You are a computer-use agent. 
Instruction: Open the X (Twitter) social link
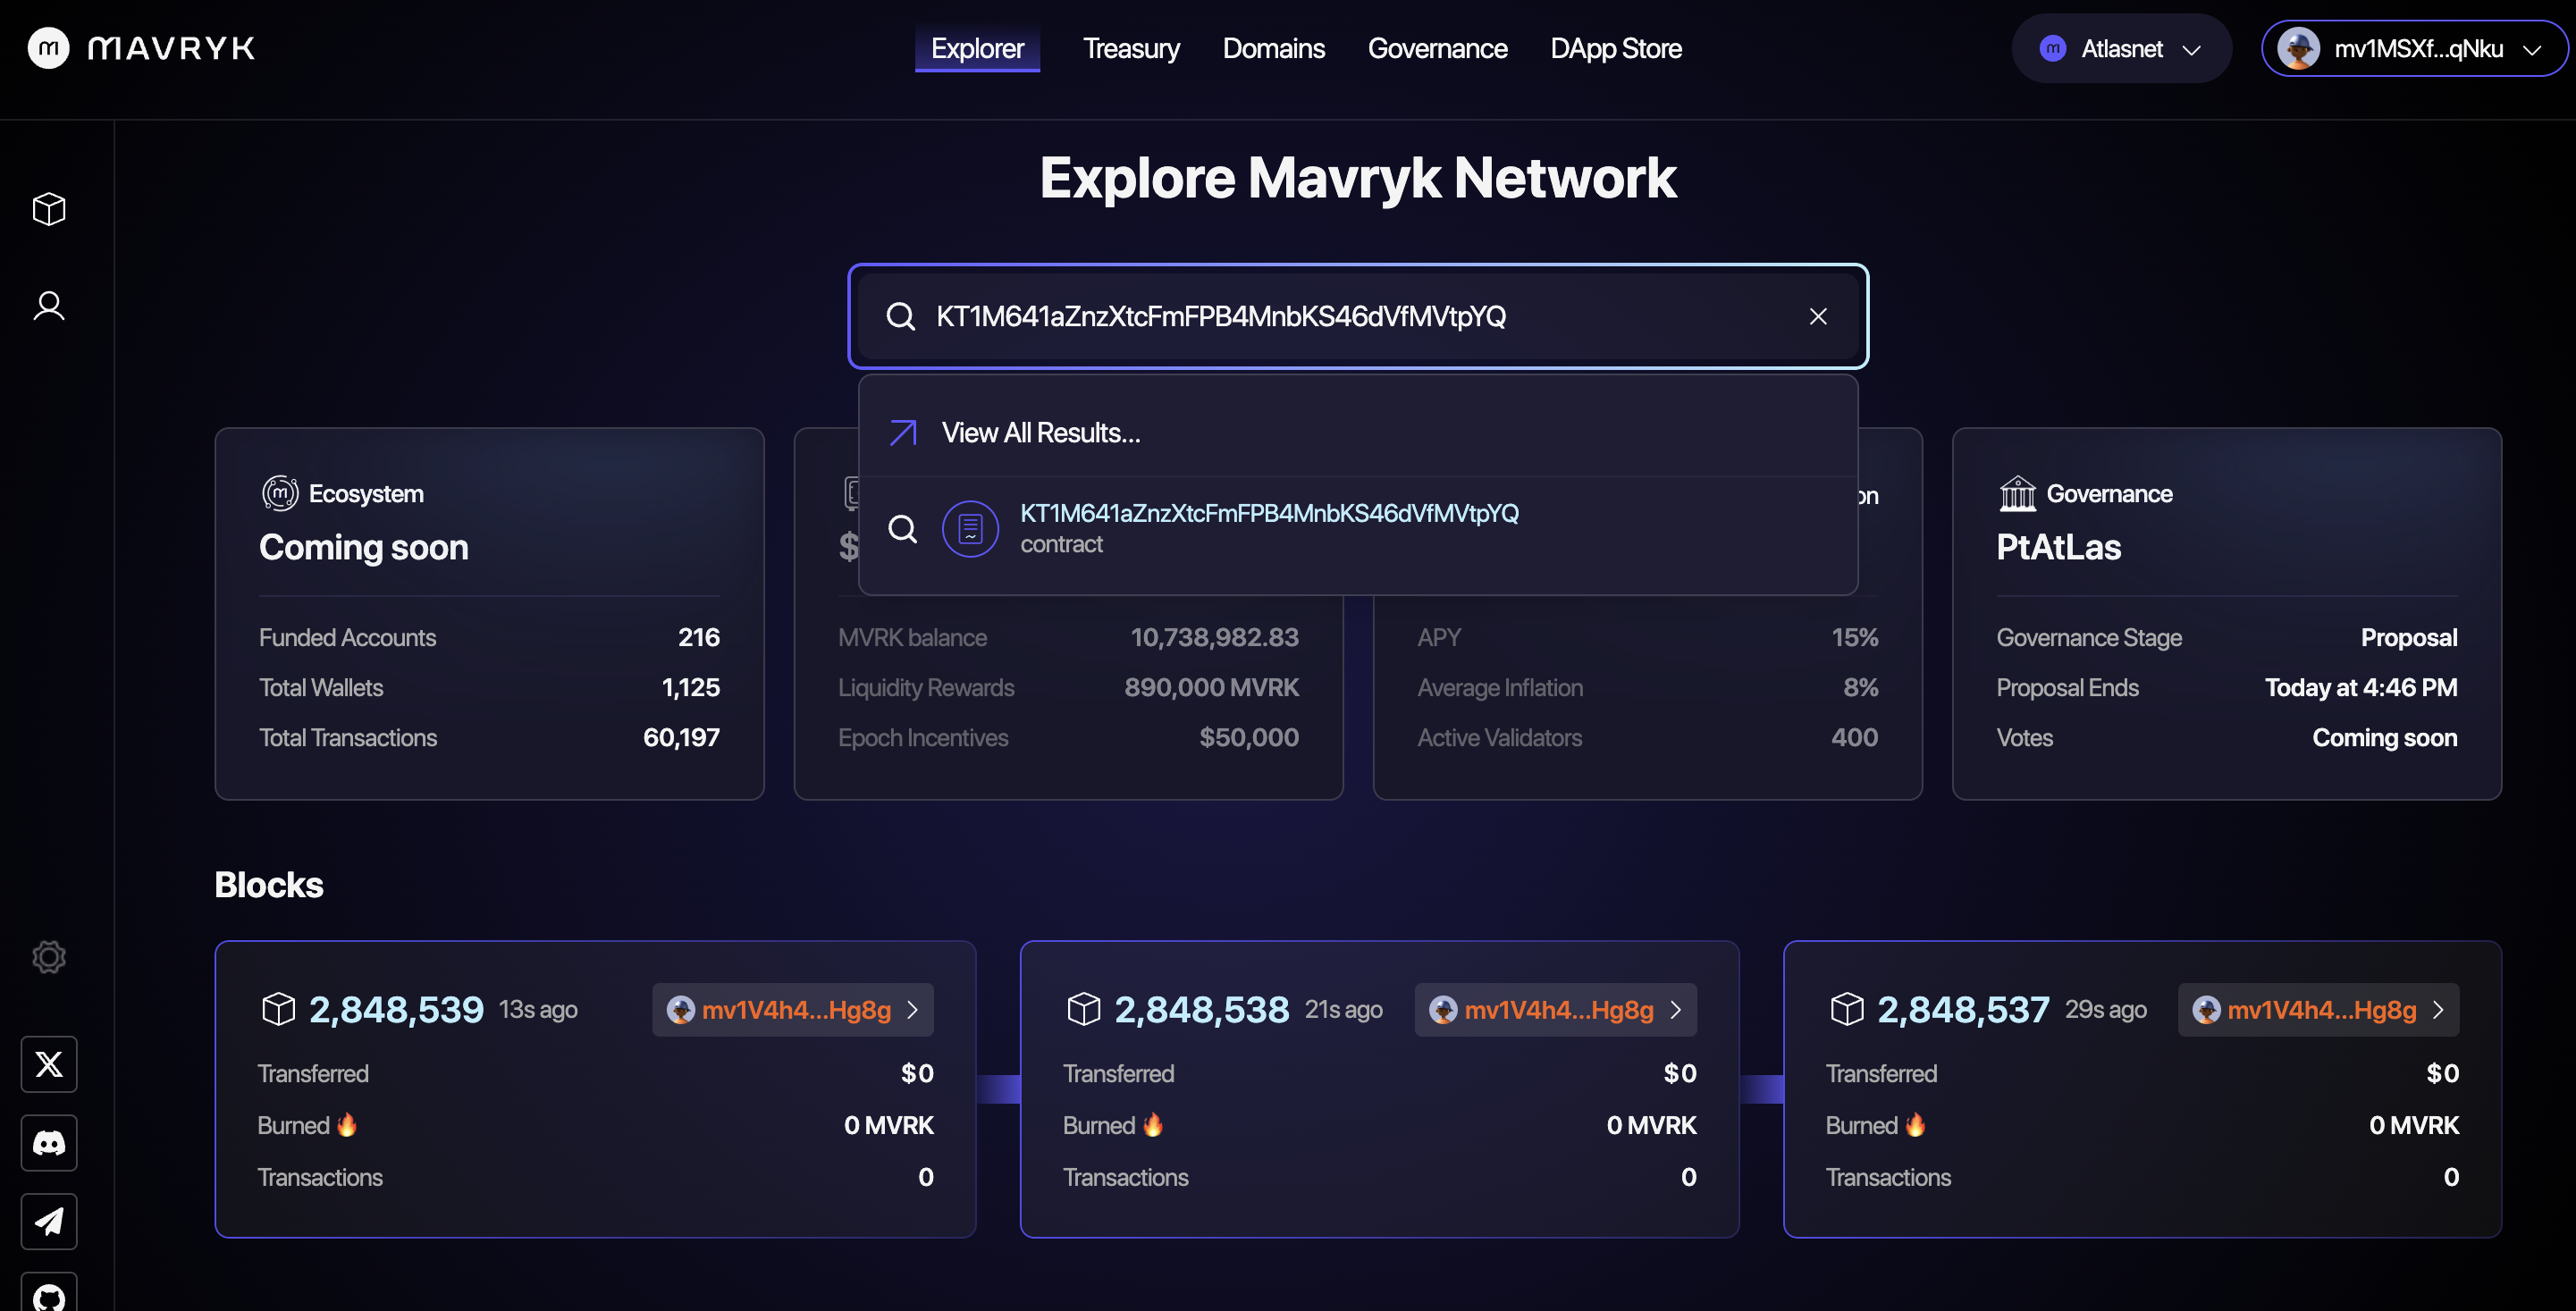49,1064
